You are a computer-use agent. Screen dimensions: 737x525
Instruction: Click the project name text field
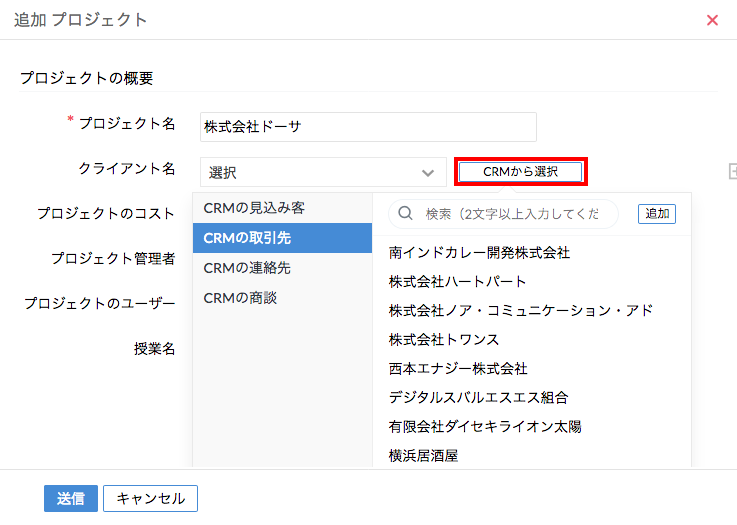[368, 127]
